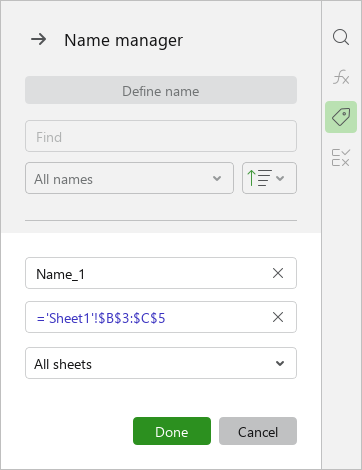Open the fx functions sidebar icon
Screen dimensions: 362x470
tap(341, 77)
